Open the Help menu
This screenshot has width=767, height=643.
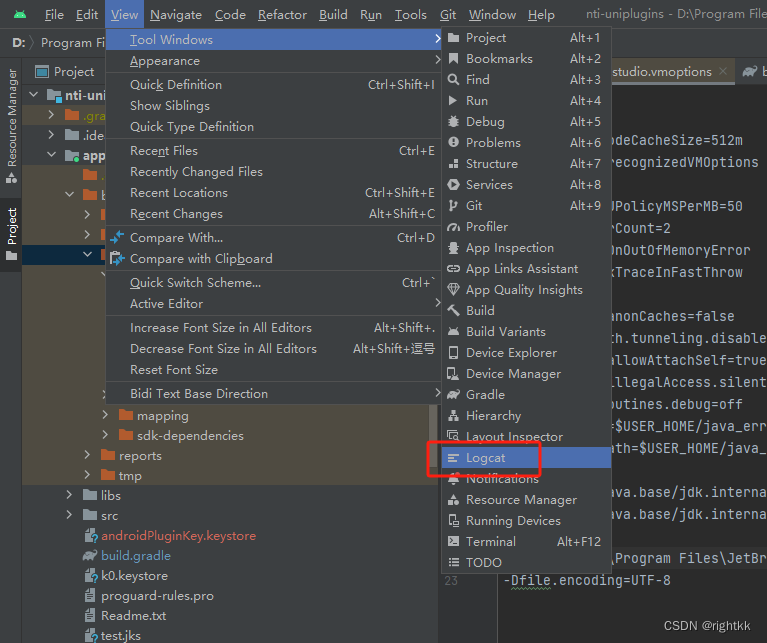(541, 15)
